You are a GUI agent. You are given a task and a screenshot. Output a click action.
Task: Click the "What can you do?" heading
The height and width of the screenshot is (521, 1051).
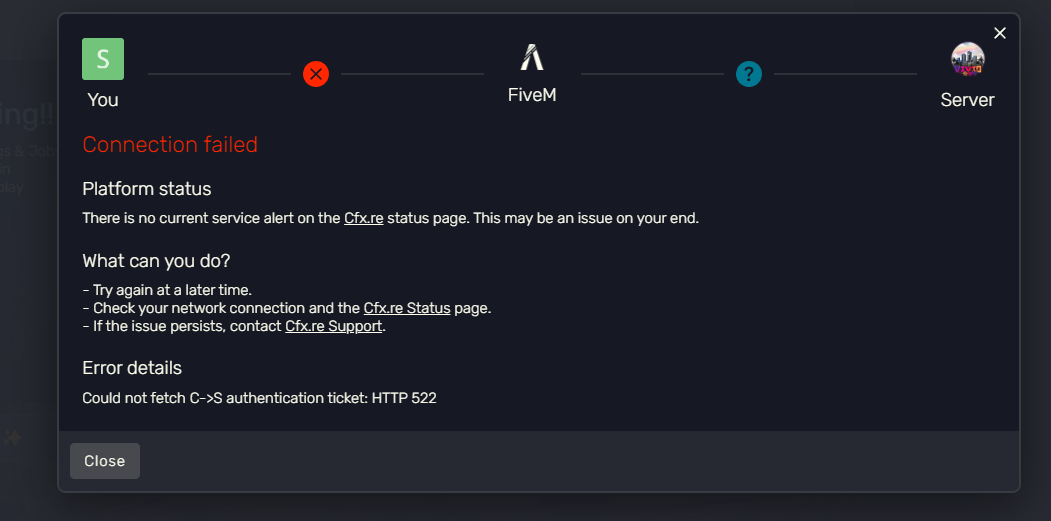[156, 261]
